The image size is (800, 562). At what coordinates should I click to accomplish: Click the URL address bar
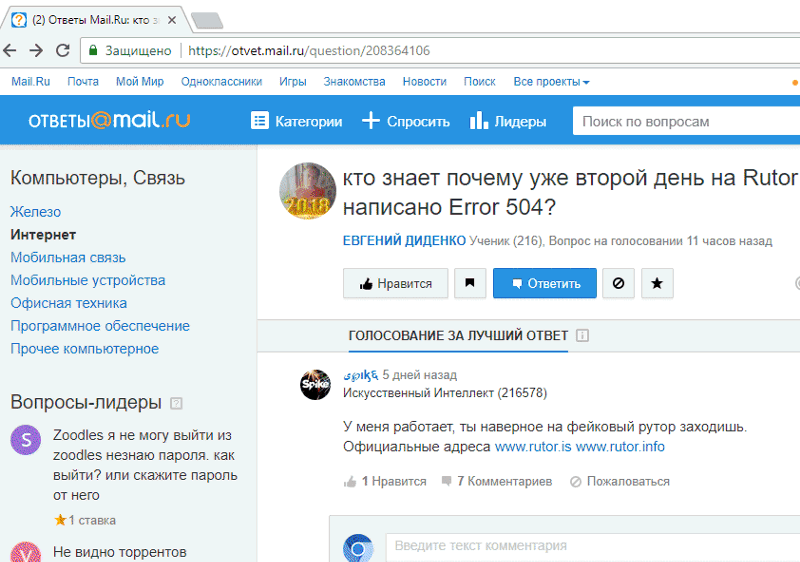tap(440, 50)
